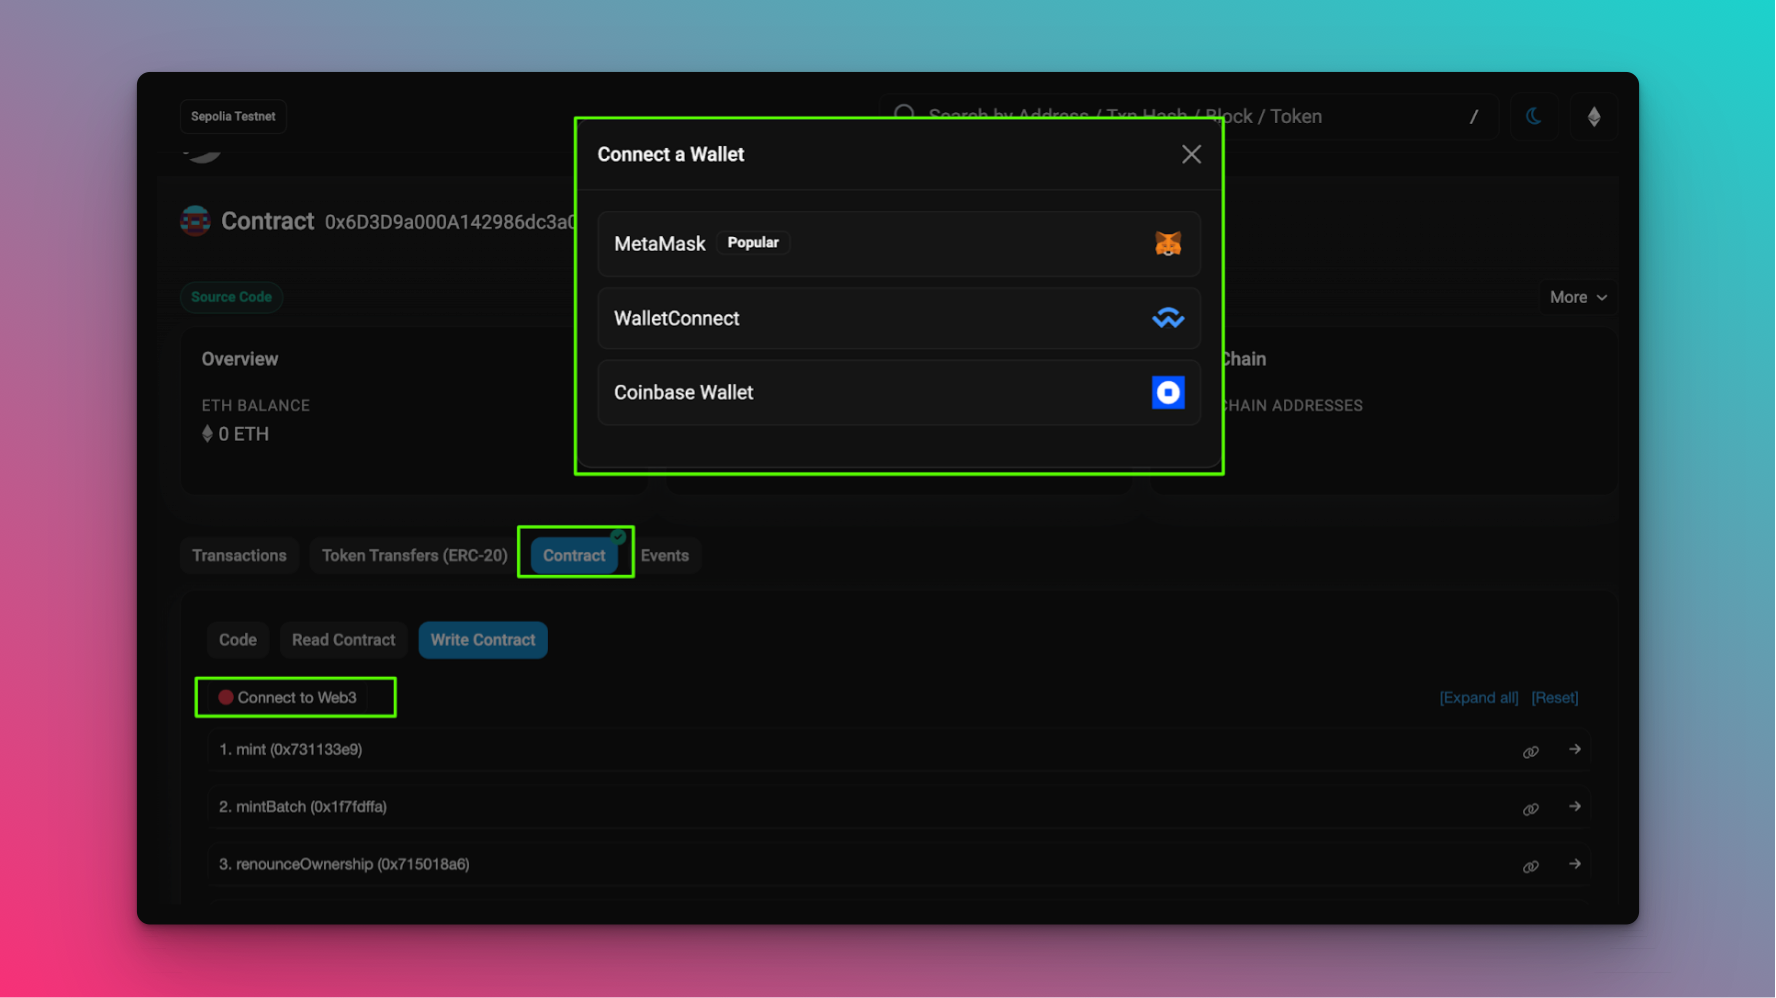Click the Sepolia Testnet badge

(x=233, y=116)
